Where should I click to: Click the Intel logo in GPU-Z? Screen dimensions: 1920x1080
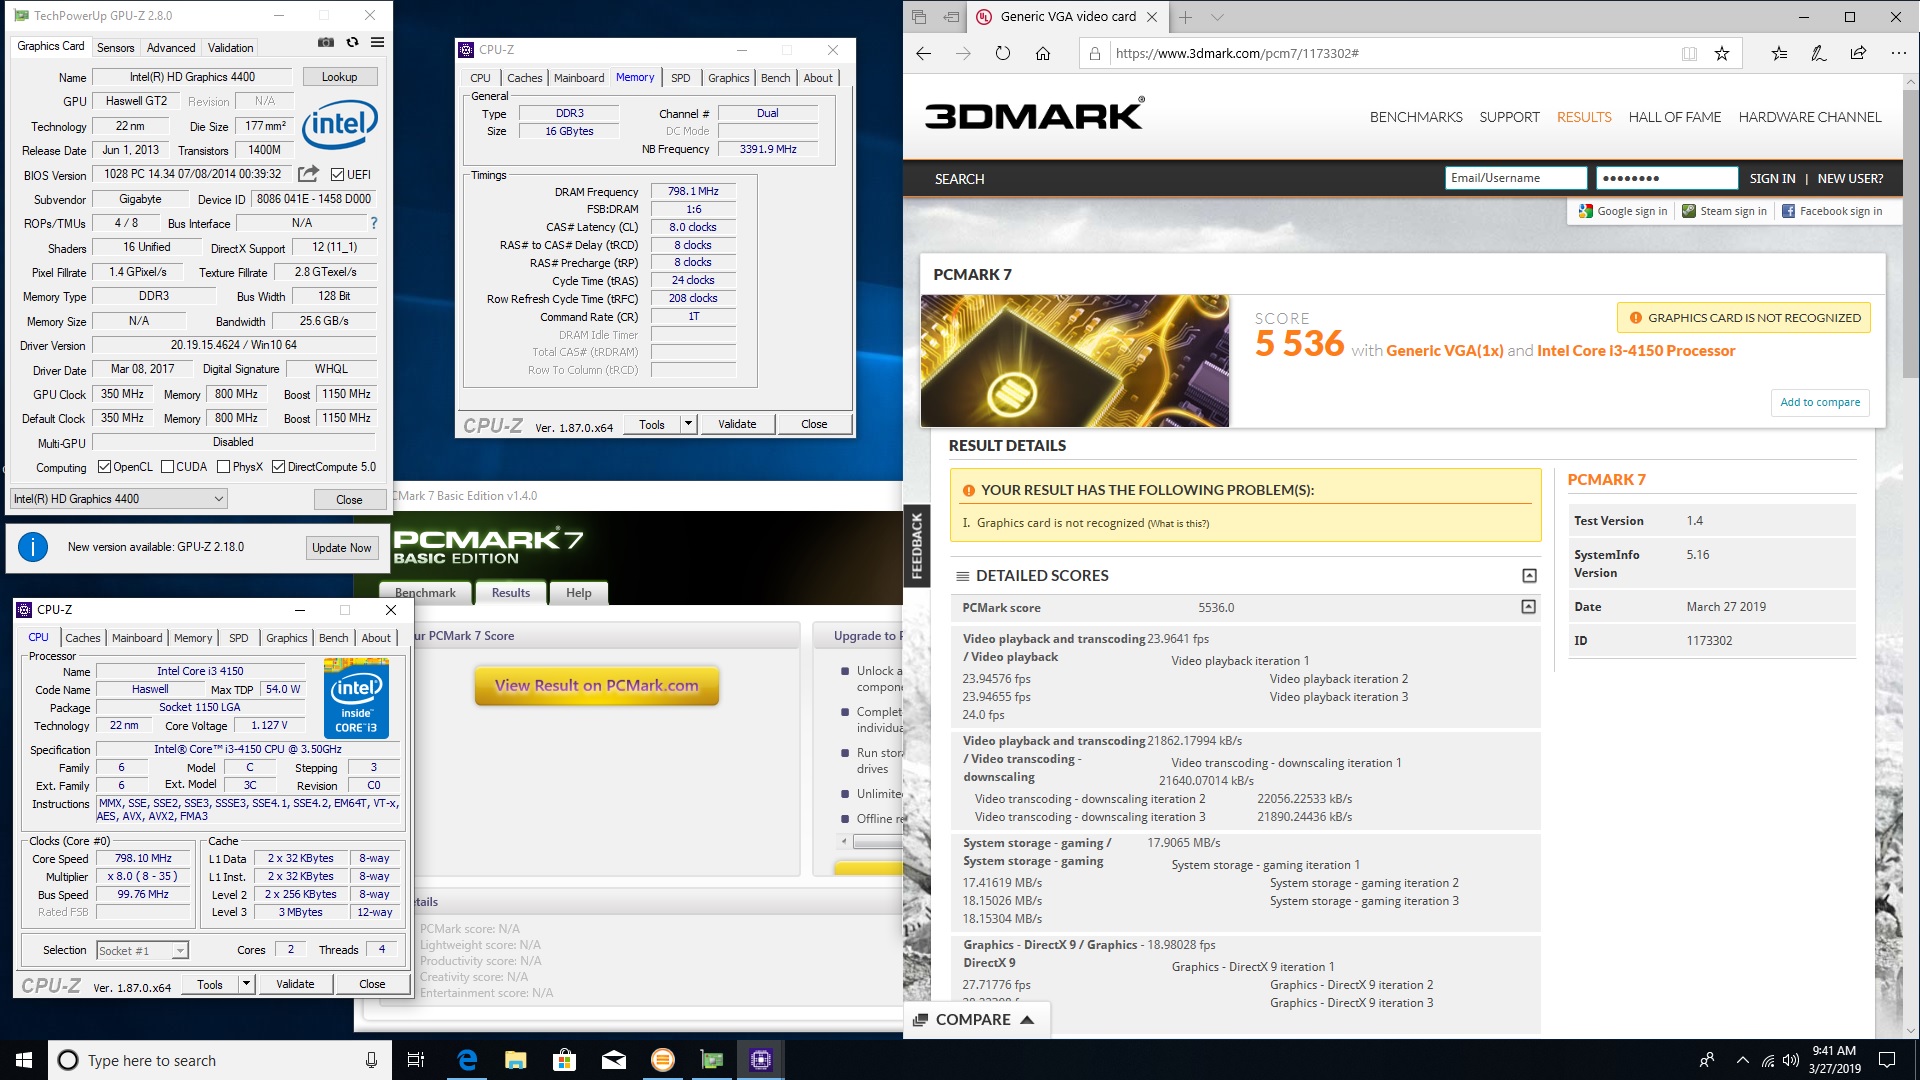(340, 124)
